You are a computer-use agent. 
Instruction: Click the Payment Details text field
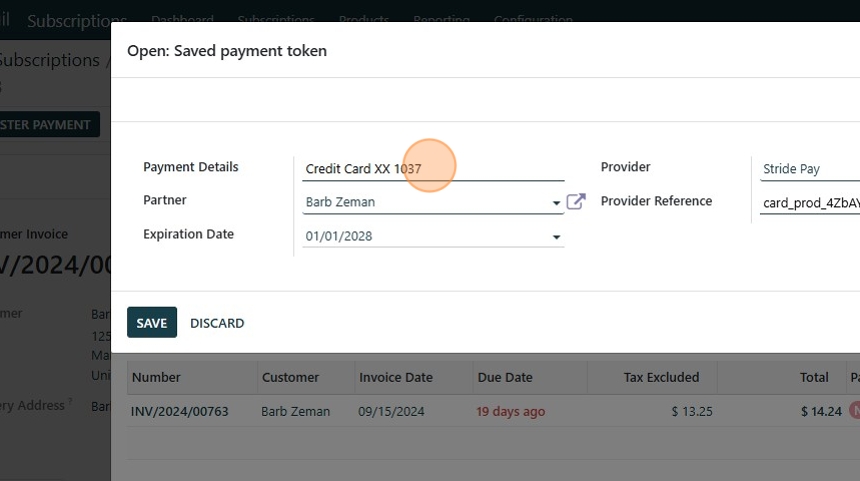click(x=433, y=169)
